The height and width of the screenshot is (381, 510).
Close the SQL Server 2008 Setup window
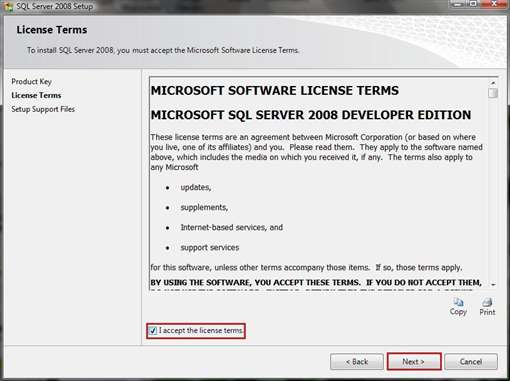tap(495, 4)
